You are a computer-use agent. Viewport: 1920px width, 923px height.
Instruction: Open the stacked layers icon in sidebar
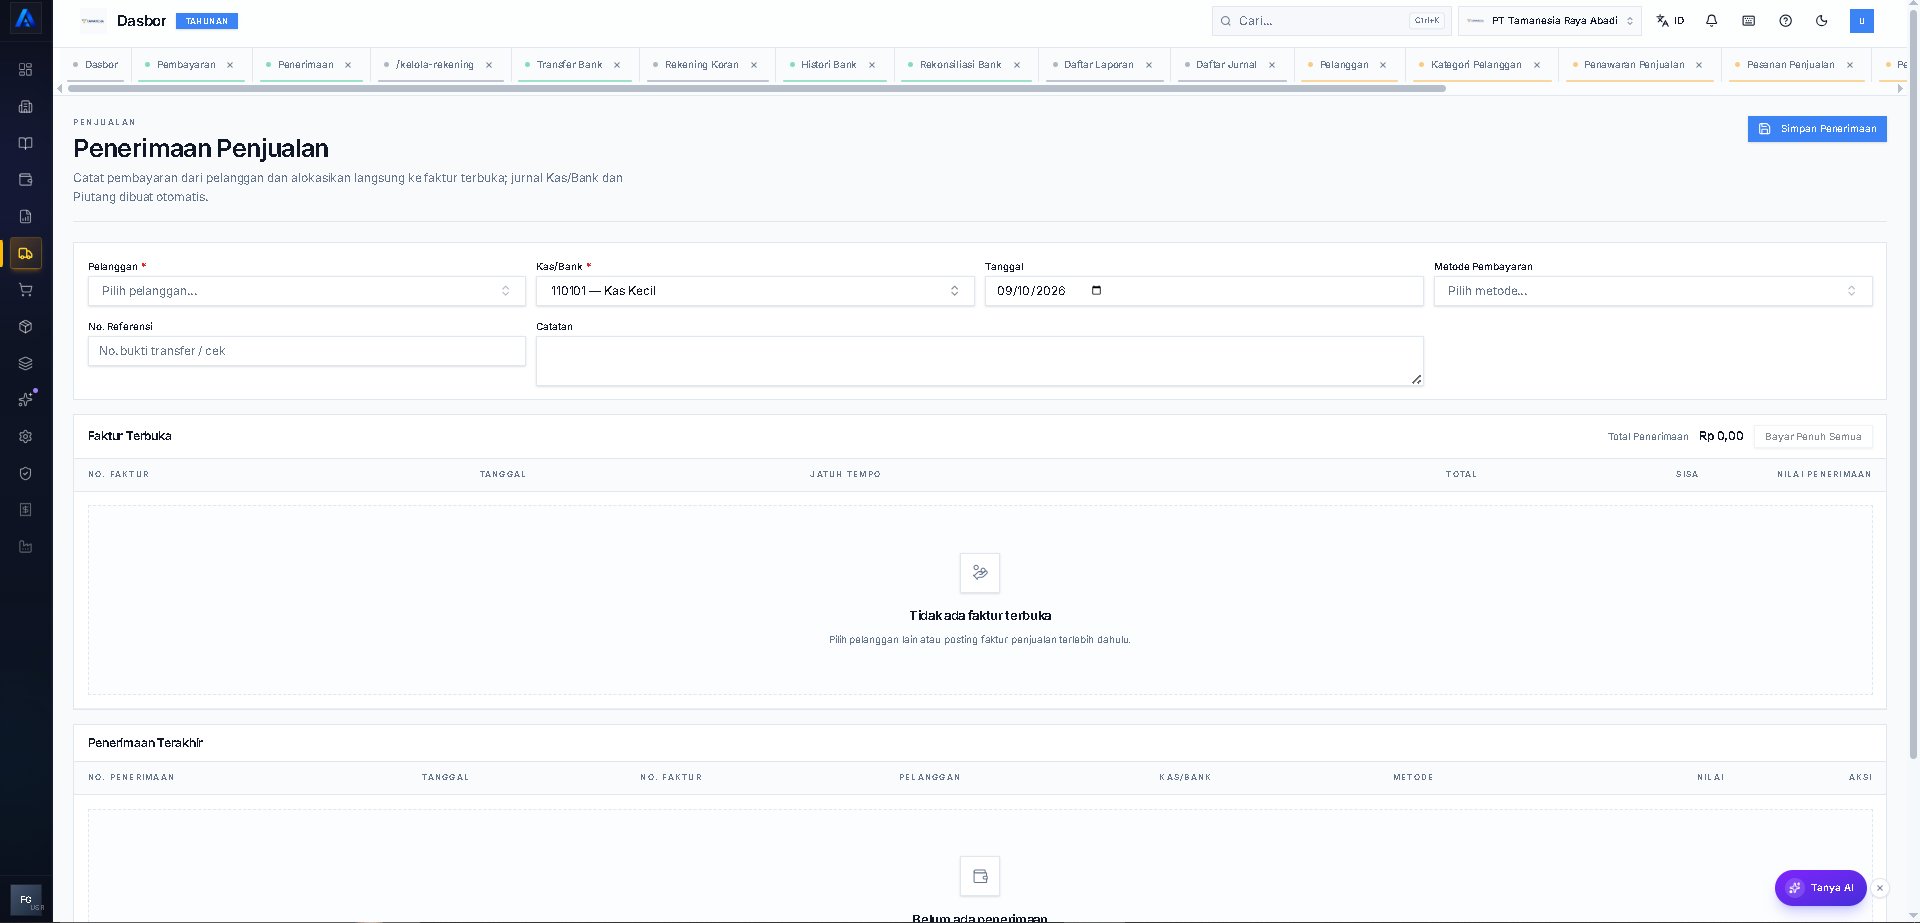26,364
